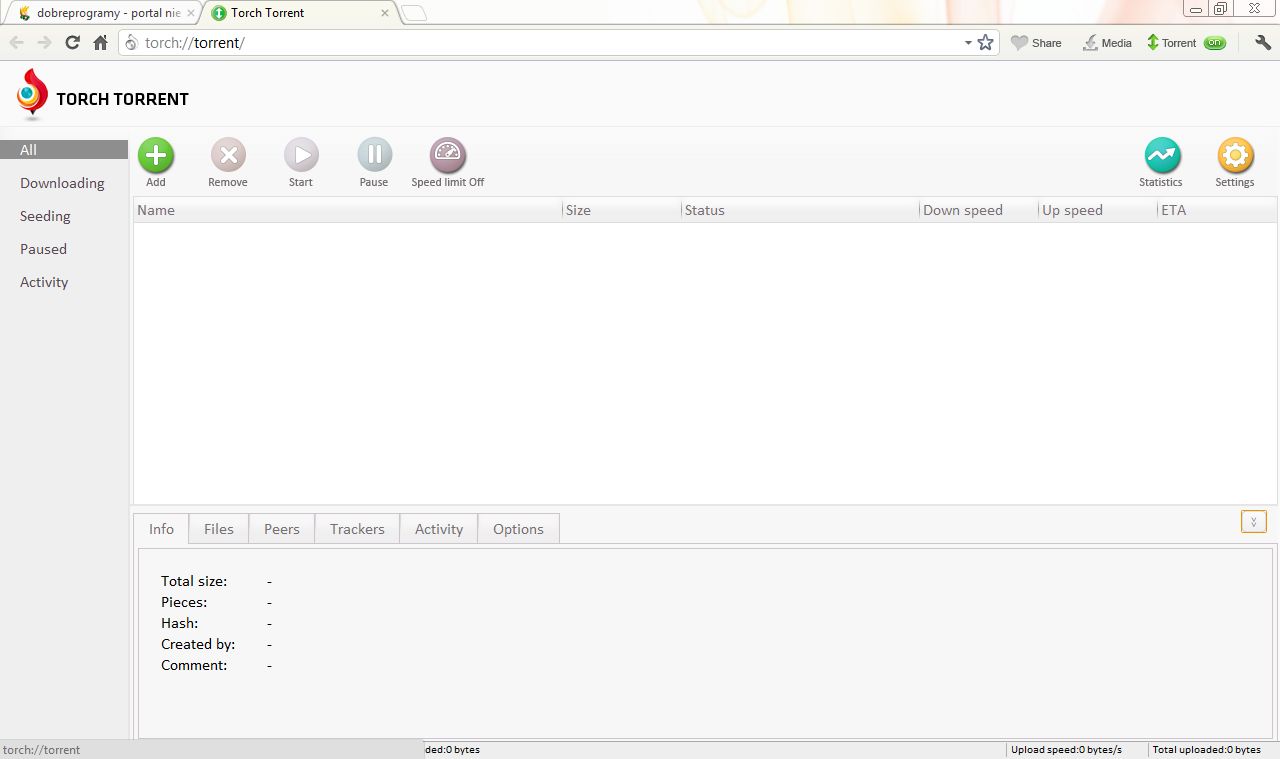
Task: Click the browser Forward arrow
Action: tap(44, 43)
